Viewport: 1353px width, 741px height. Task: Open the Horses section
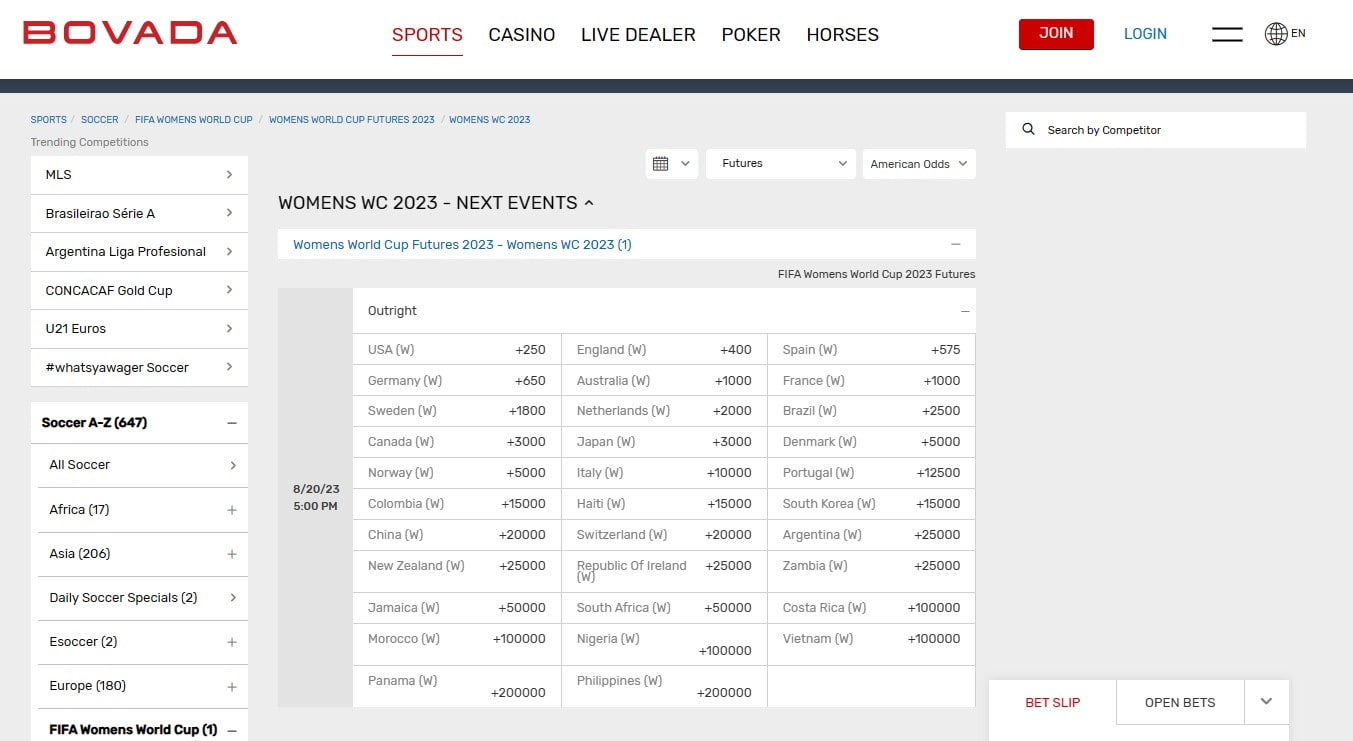point(843,35)
